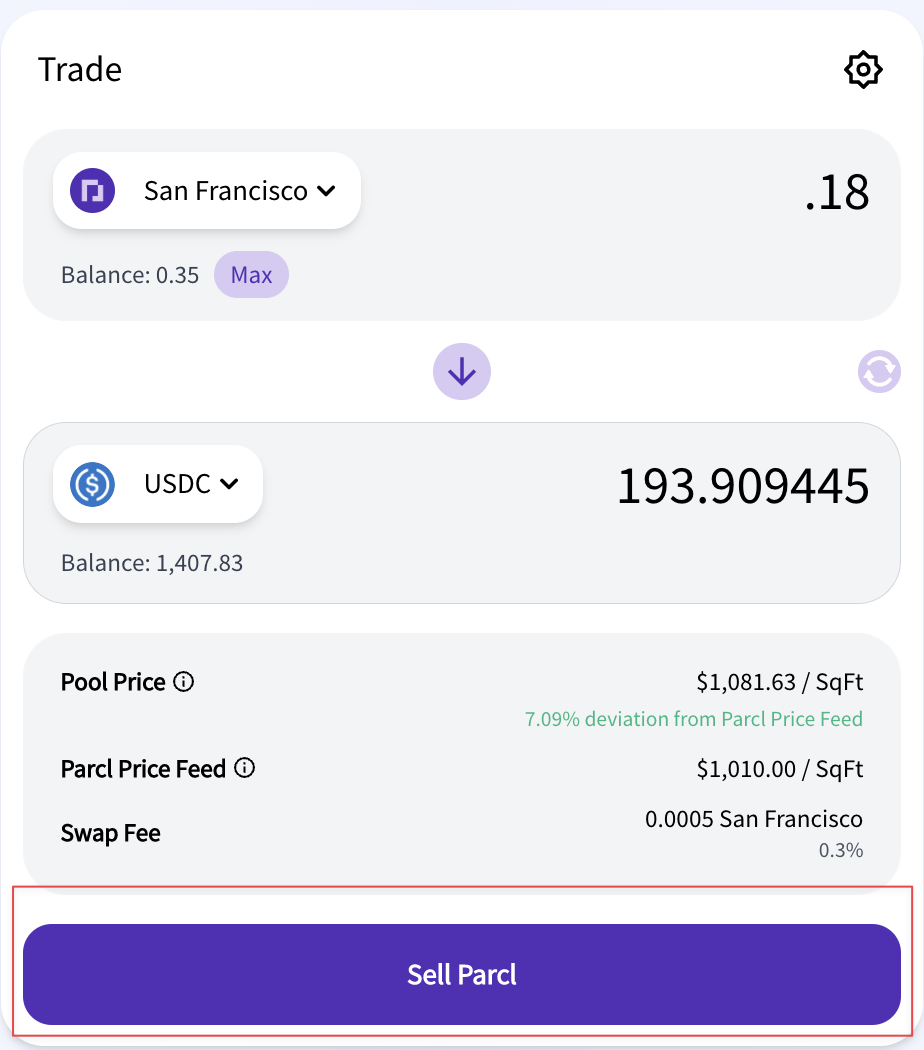
Task: Click the Swap Fee label
Action: [110, 833]
